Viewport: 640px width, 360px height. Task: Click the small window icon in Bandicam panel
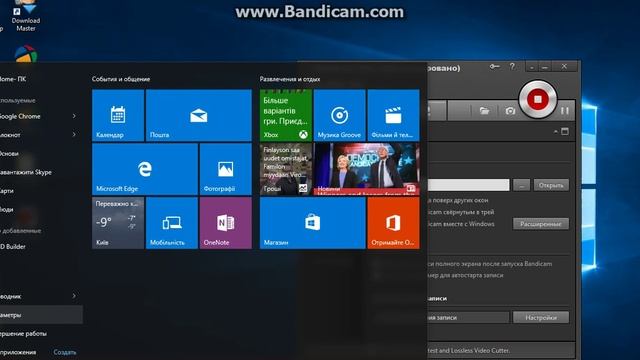(x=565, y=131)
